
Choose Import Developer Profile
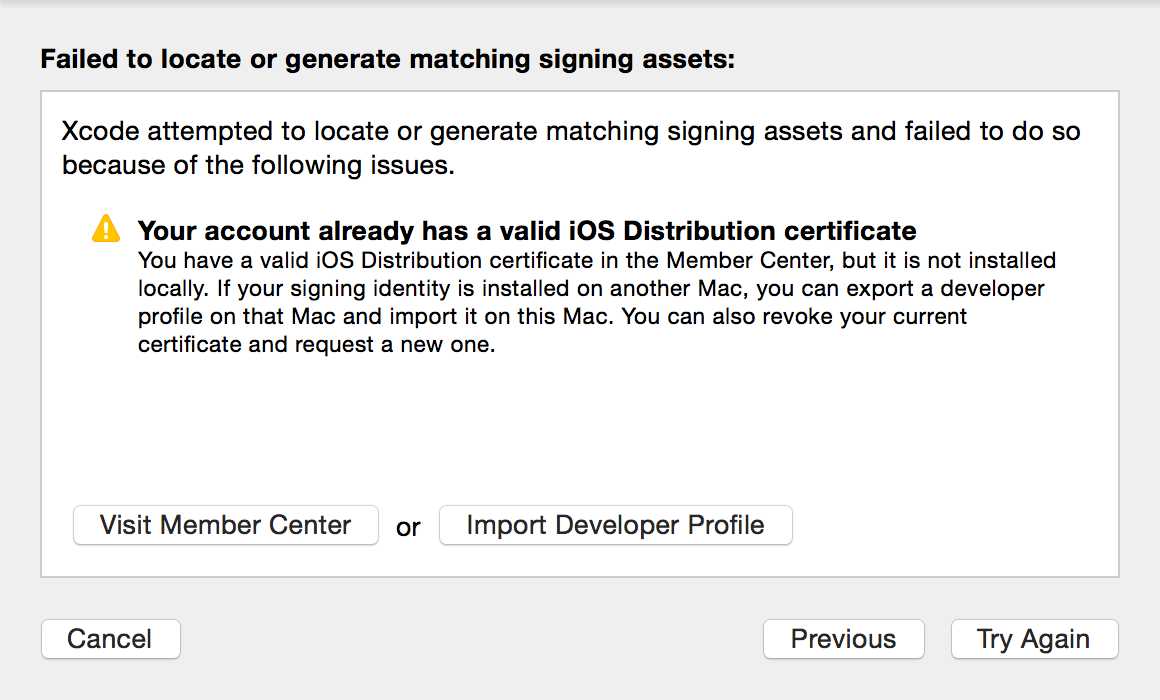(616, 525)
